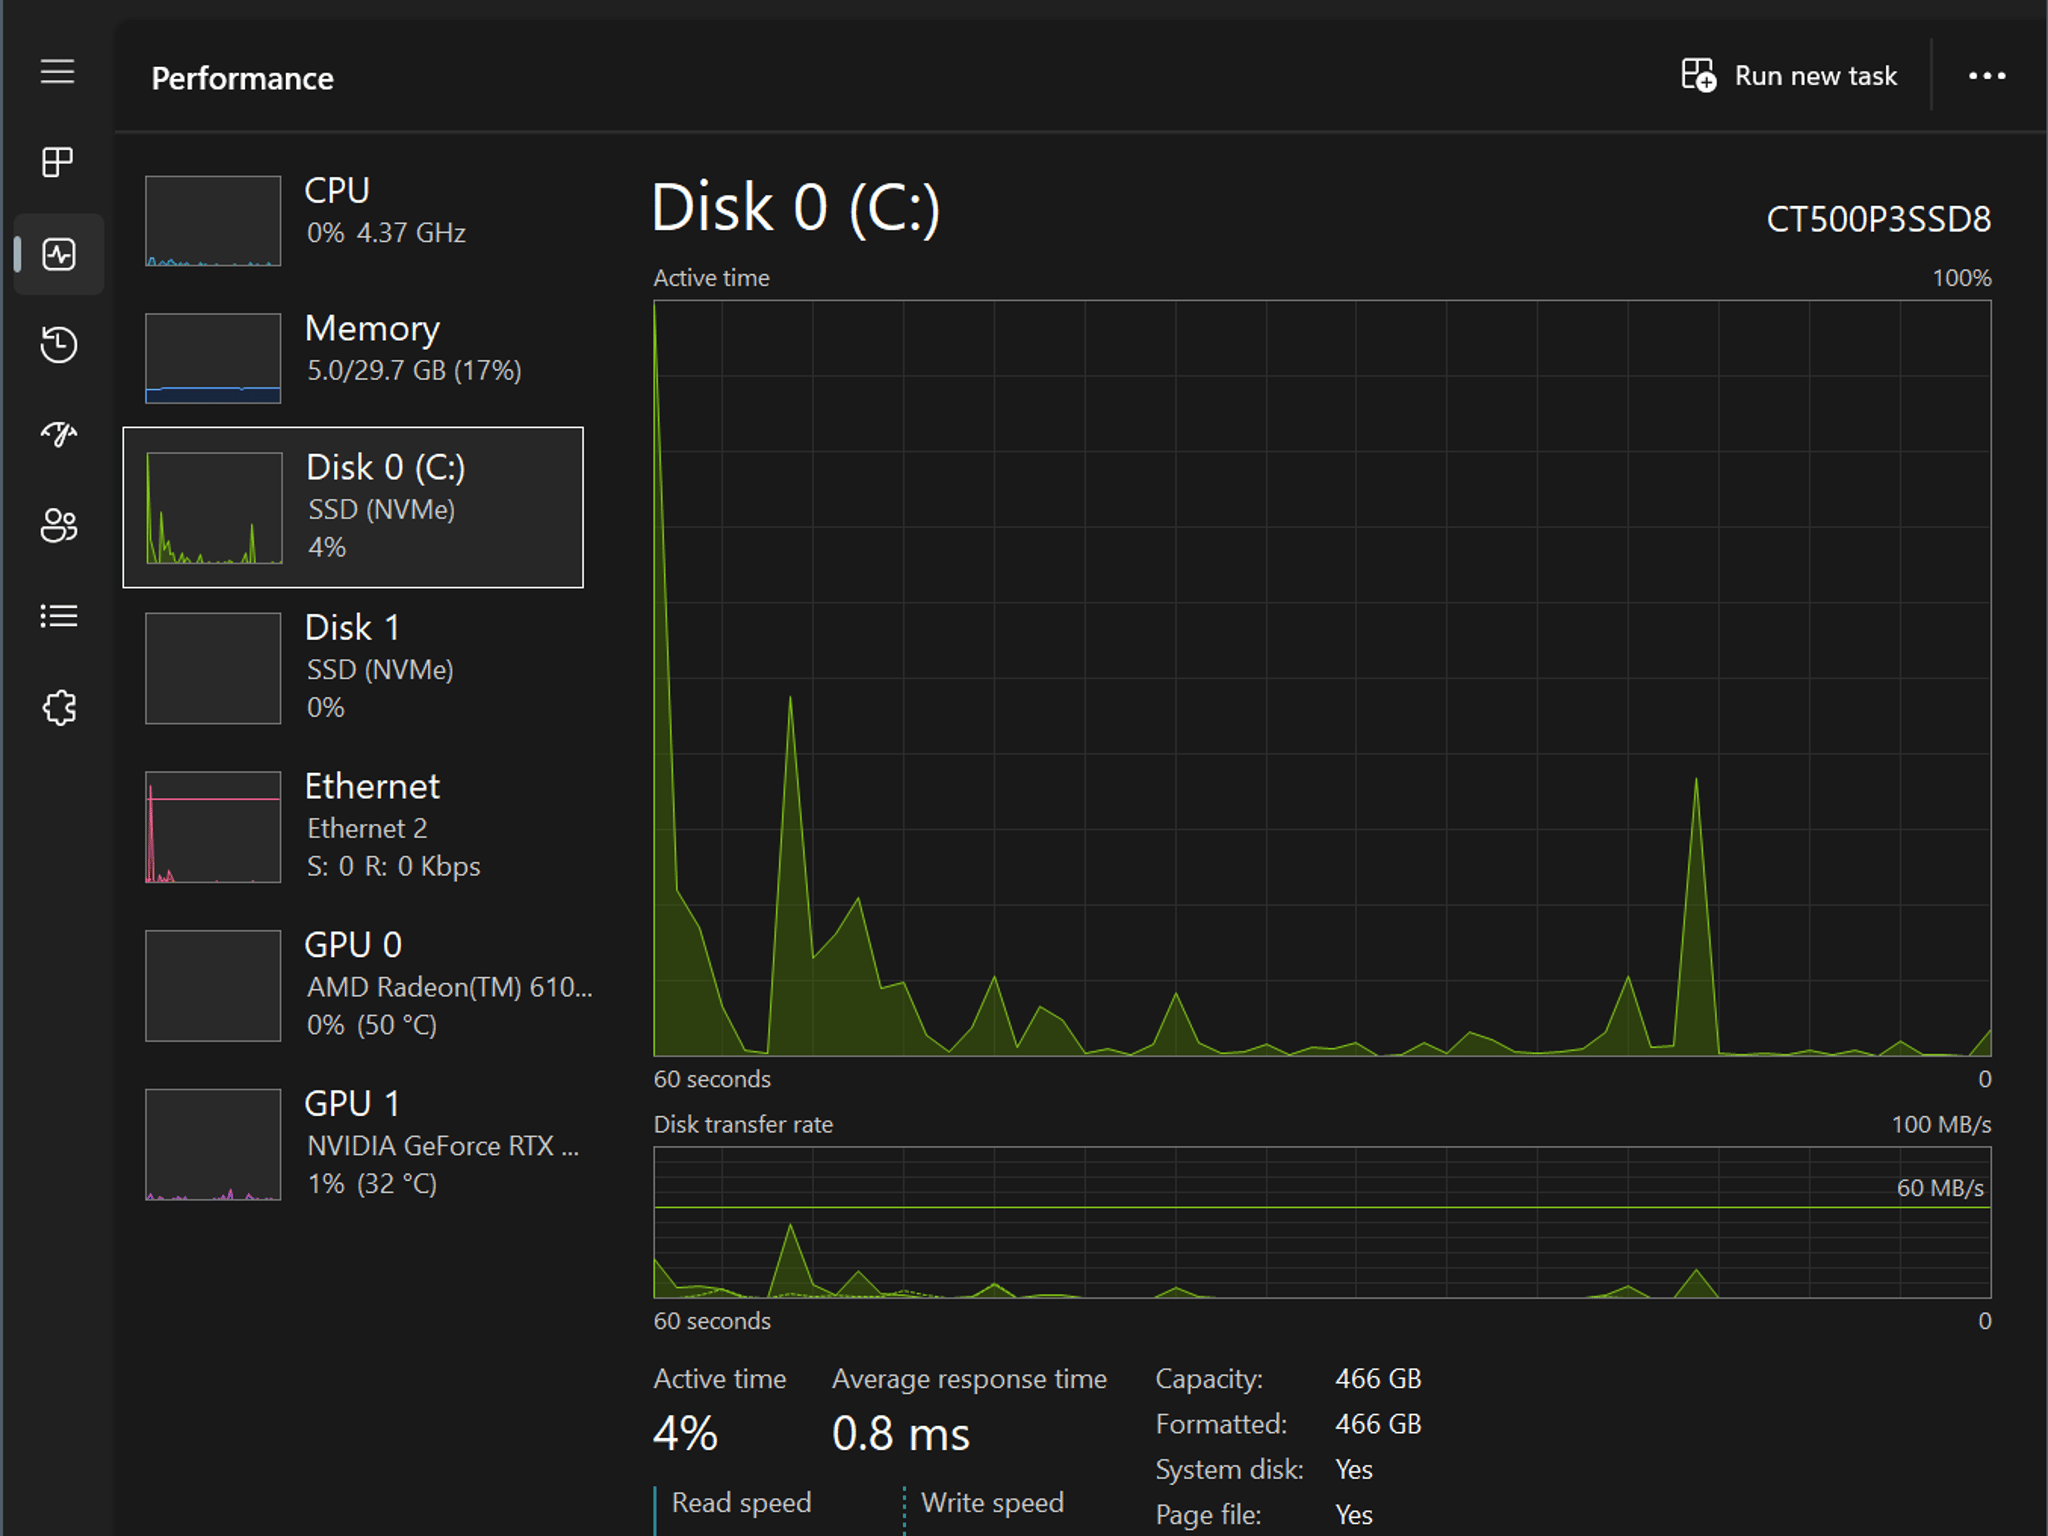Image resolution: width=2048 pixels, height=1536 pixels.
Task: Open the three-dot more options menu
Action: (x=1986, y=76)
